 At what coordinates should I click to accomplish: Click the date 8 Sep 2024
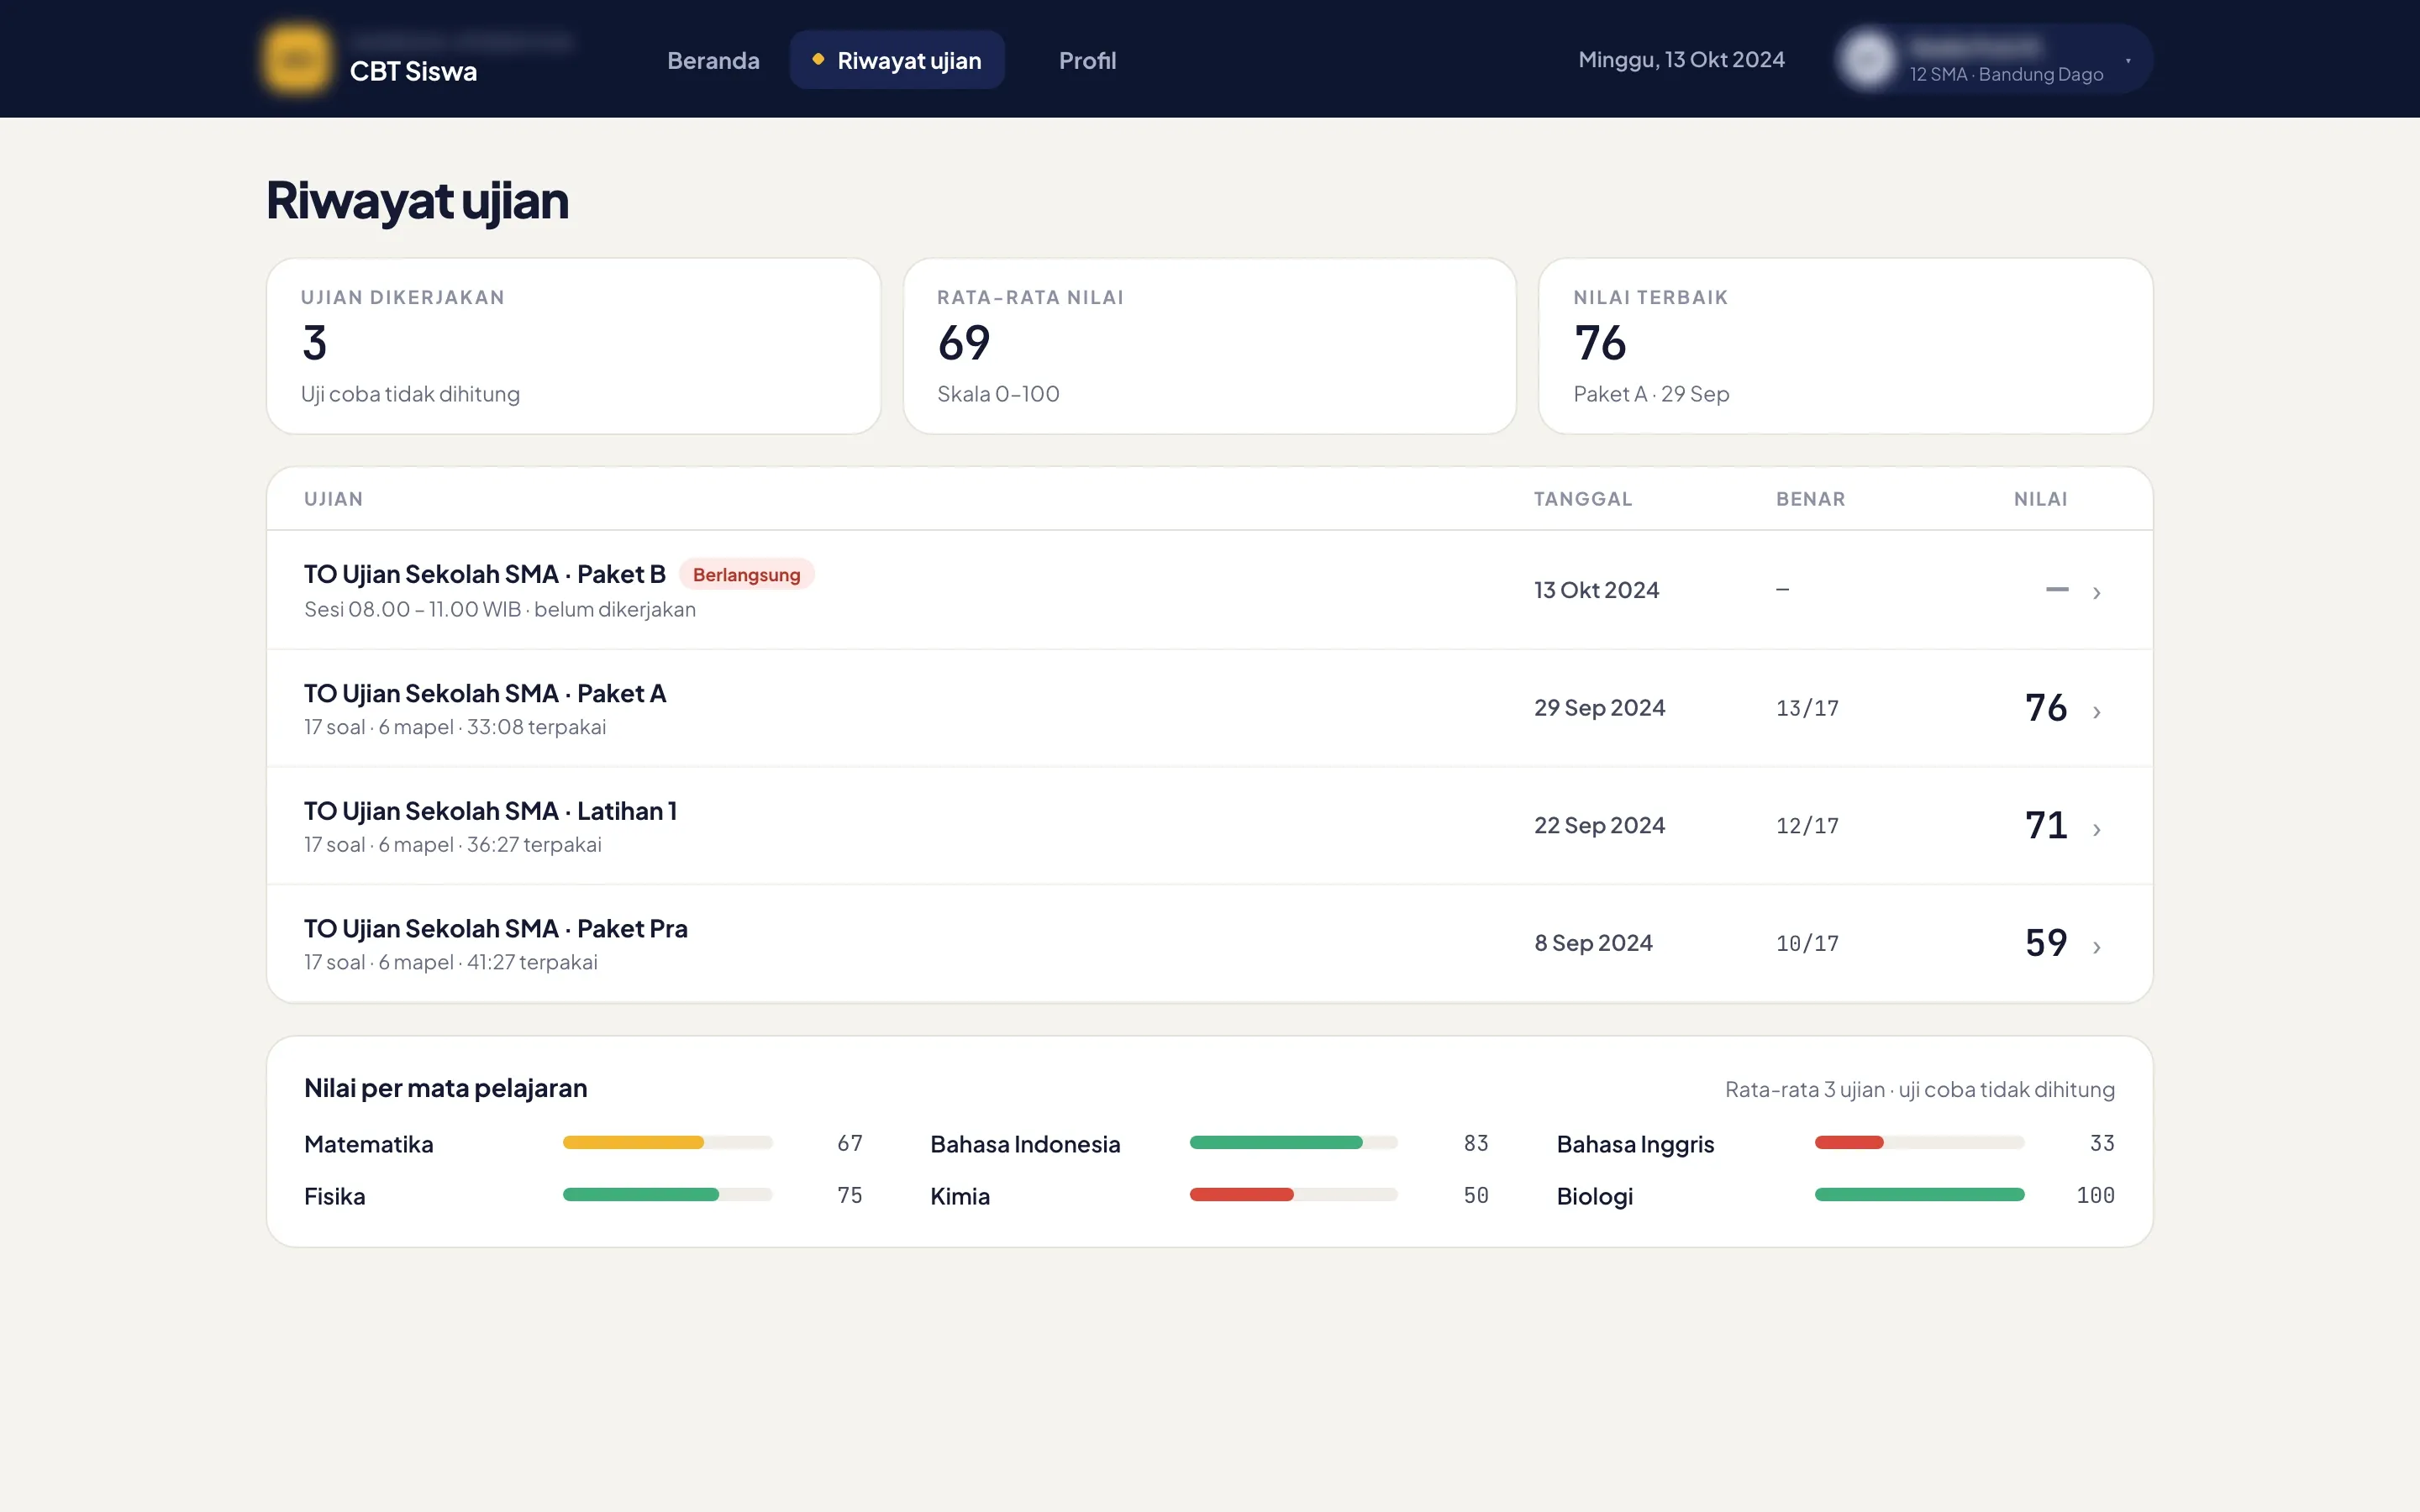point(1593,943)
